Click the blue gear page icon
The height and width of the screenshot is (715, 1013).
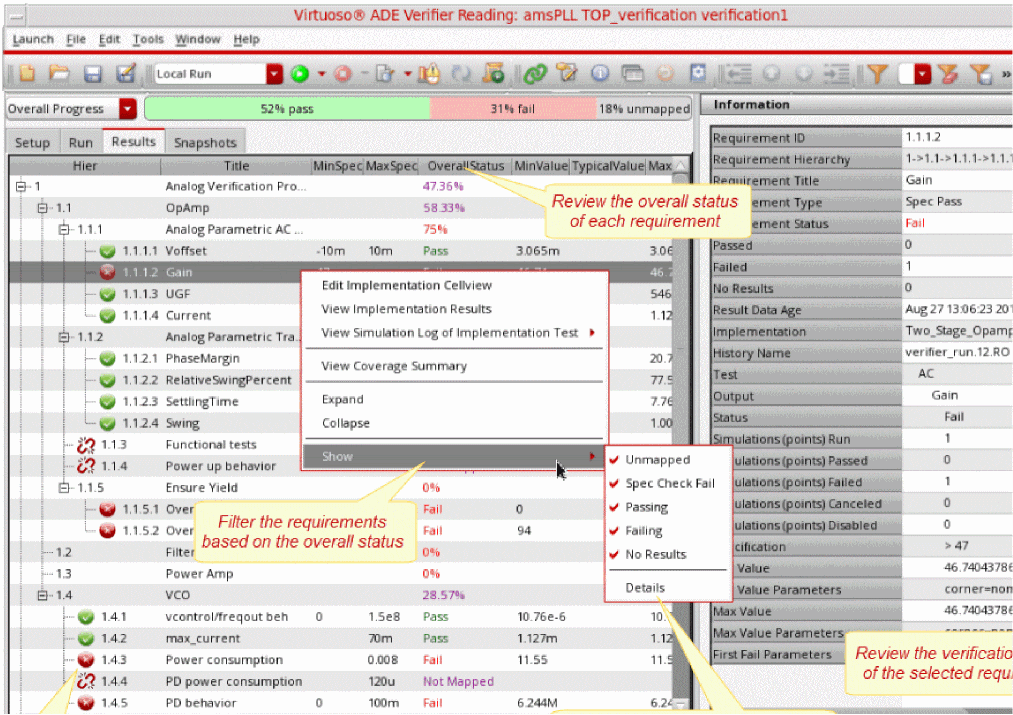tap(698, 73)
